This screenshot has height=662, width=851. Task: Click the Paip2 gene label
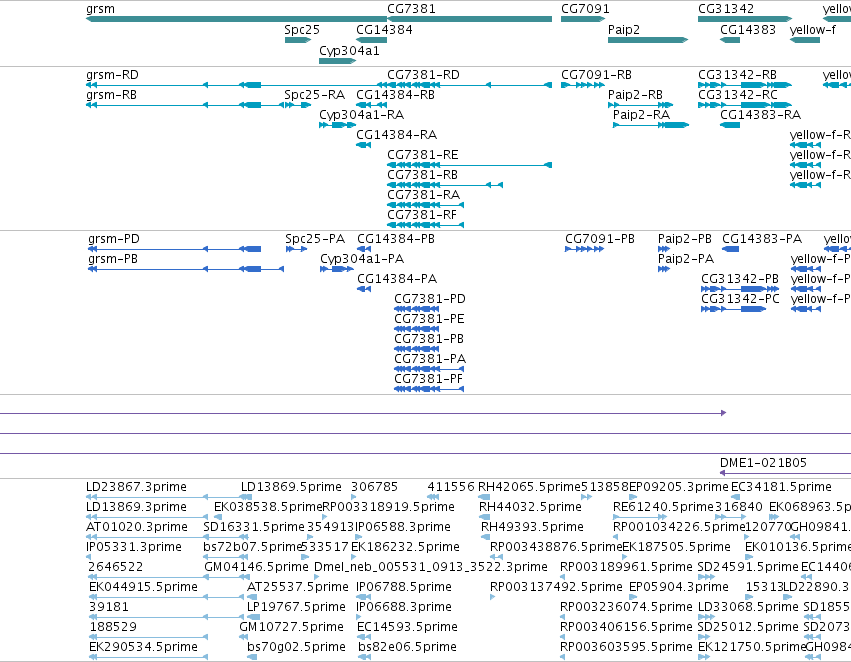[624, 30]
